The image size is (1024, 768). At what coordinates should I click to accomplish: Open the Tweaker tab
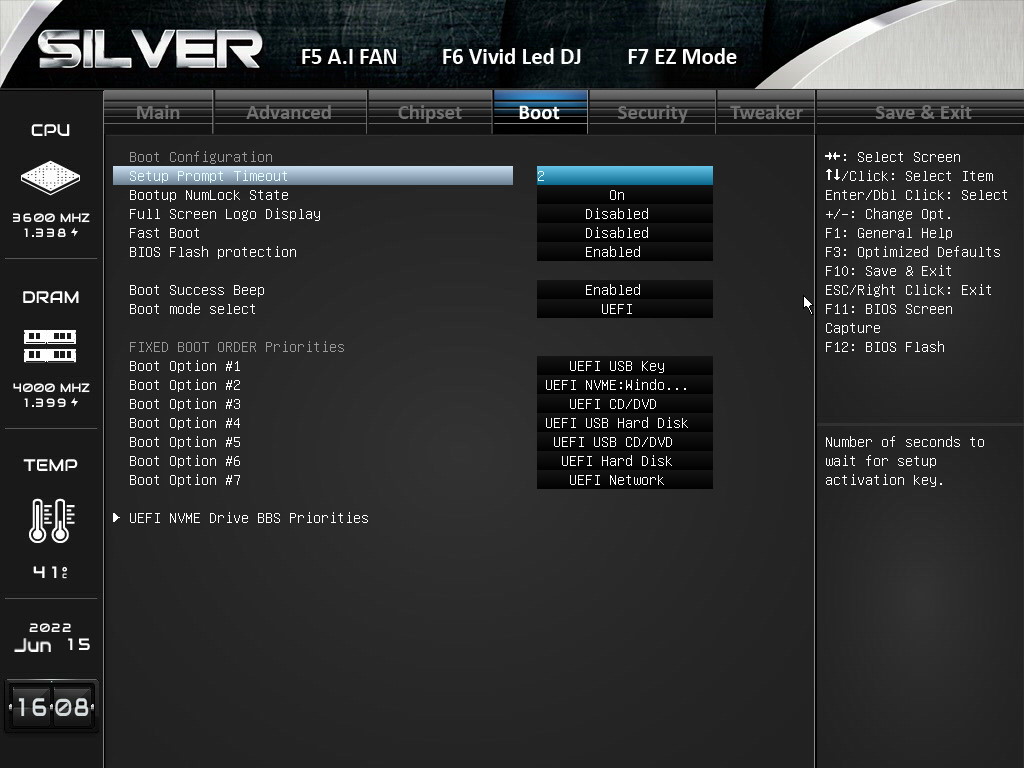pyautogui.click(x=766, y=112)
